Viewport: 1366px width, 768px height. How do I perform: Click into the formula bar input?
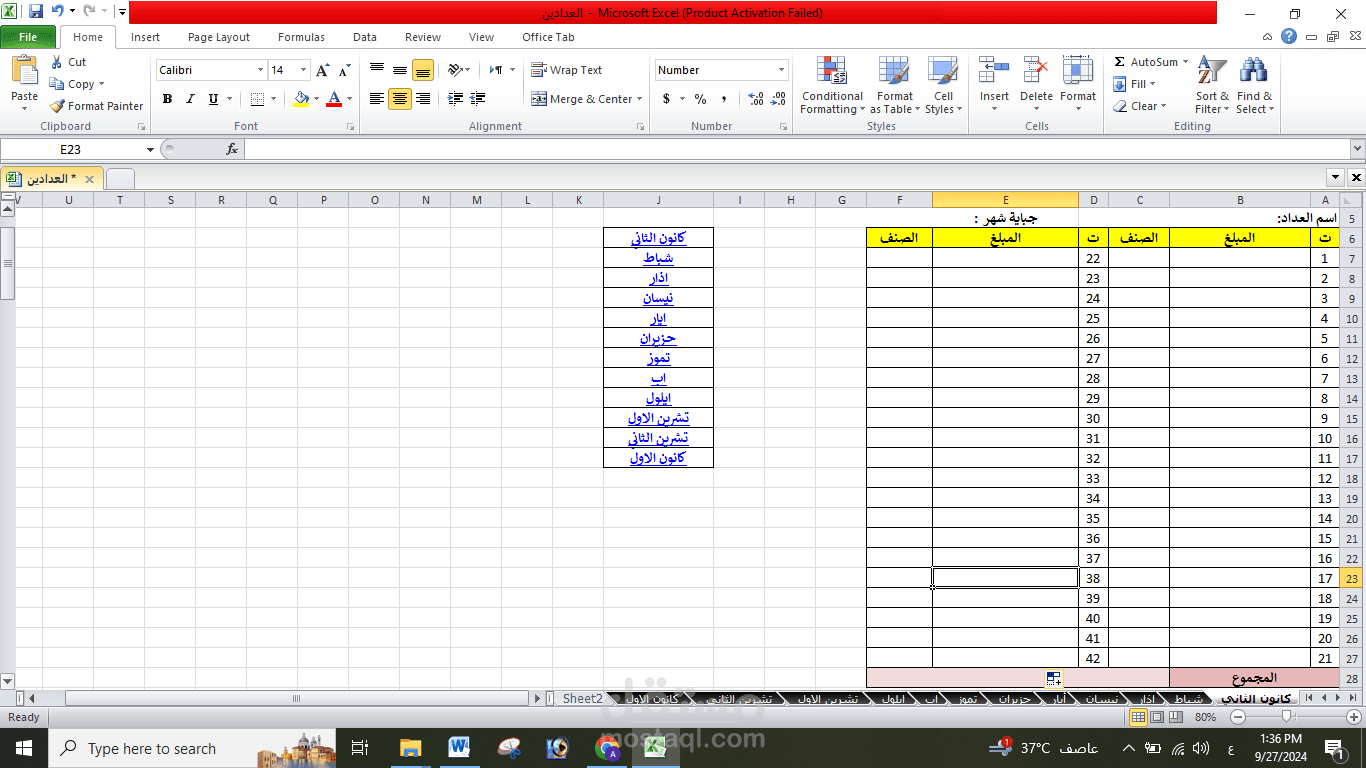pos(795,149)
